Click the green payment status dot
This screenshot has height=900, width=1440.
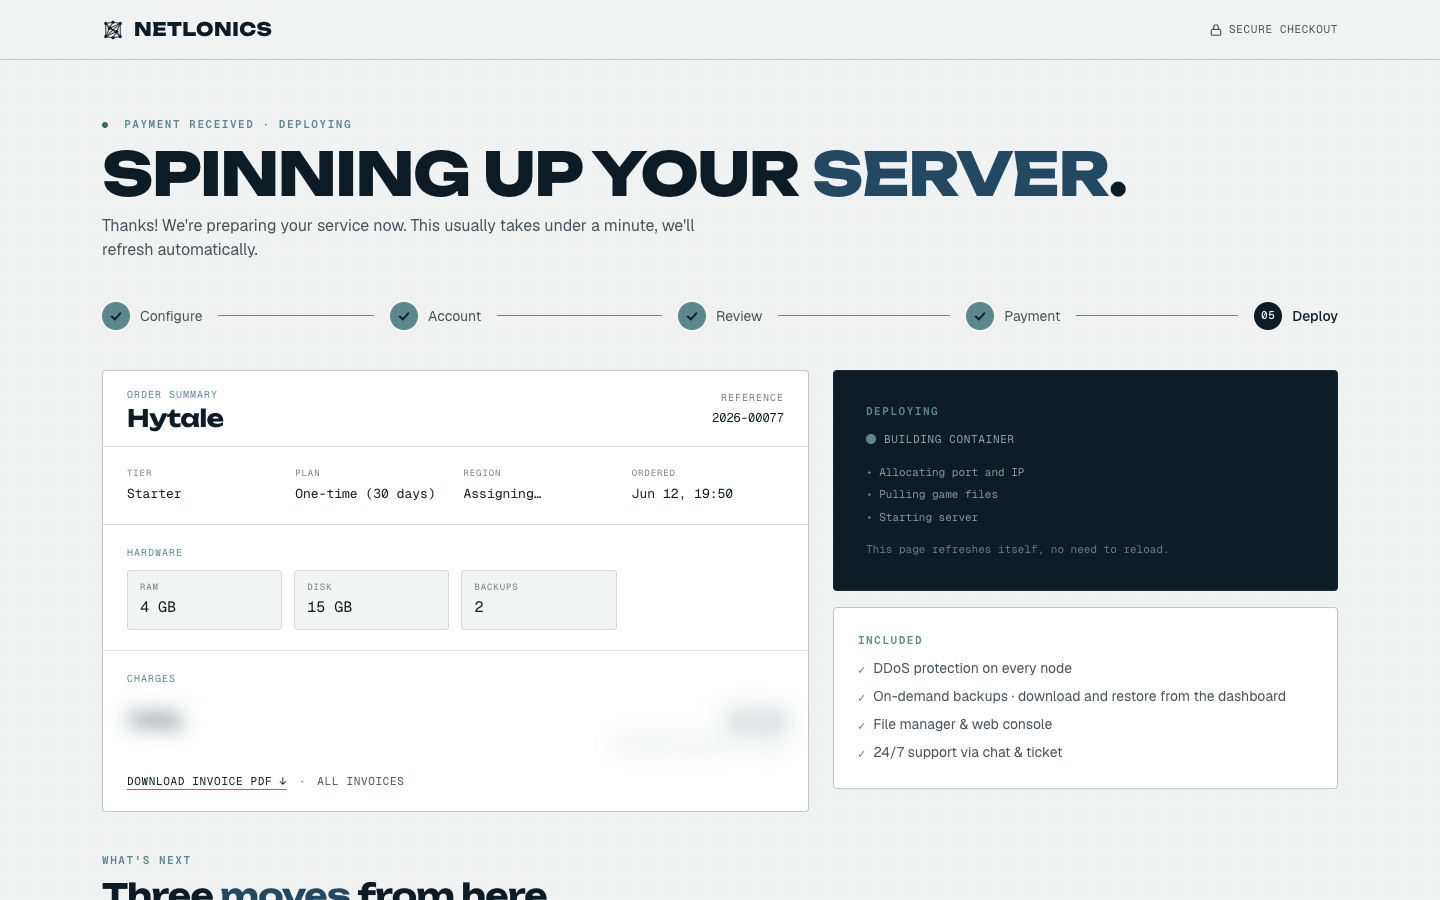coord(105,125)
